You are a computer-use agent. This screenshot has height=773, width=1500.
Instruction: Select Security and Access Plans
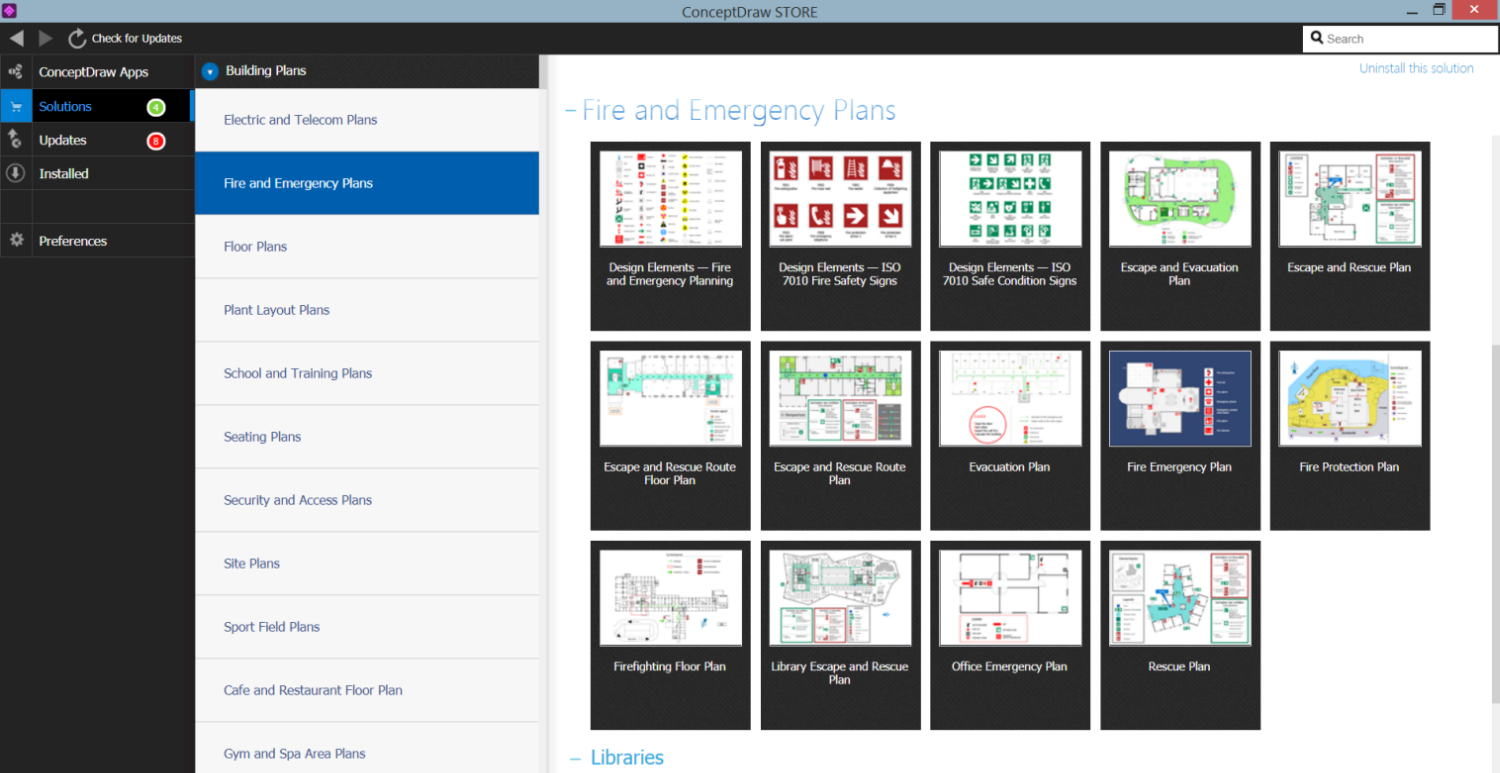[367, 500]
